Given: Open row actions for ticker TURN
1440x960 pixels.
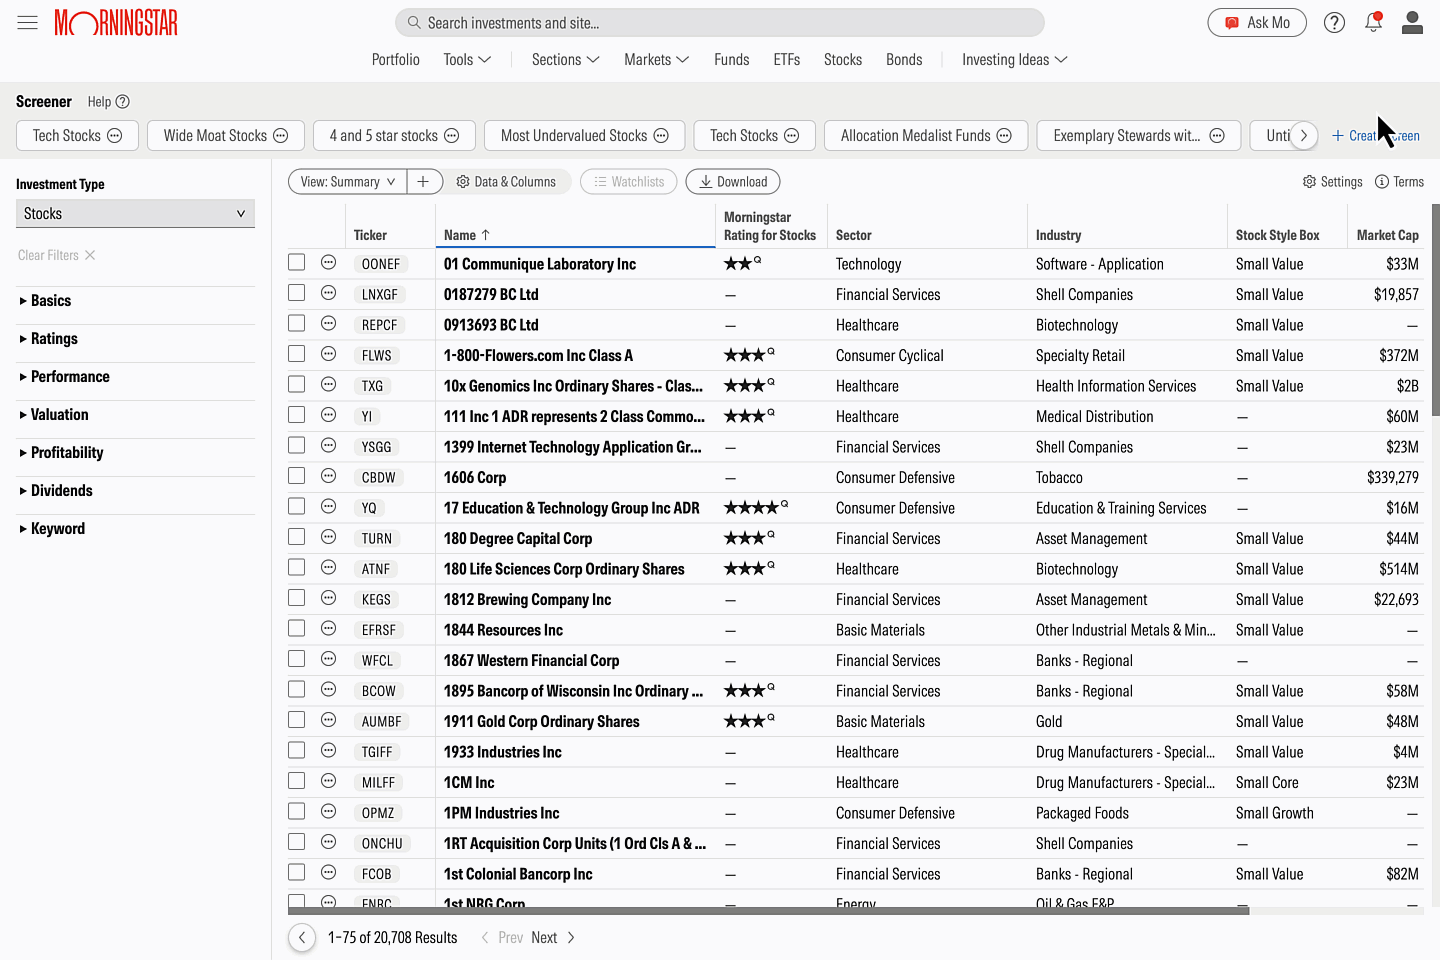Looking at the screenshot, I should [x=328, y=537].
